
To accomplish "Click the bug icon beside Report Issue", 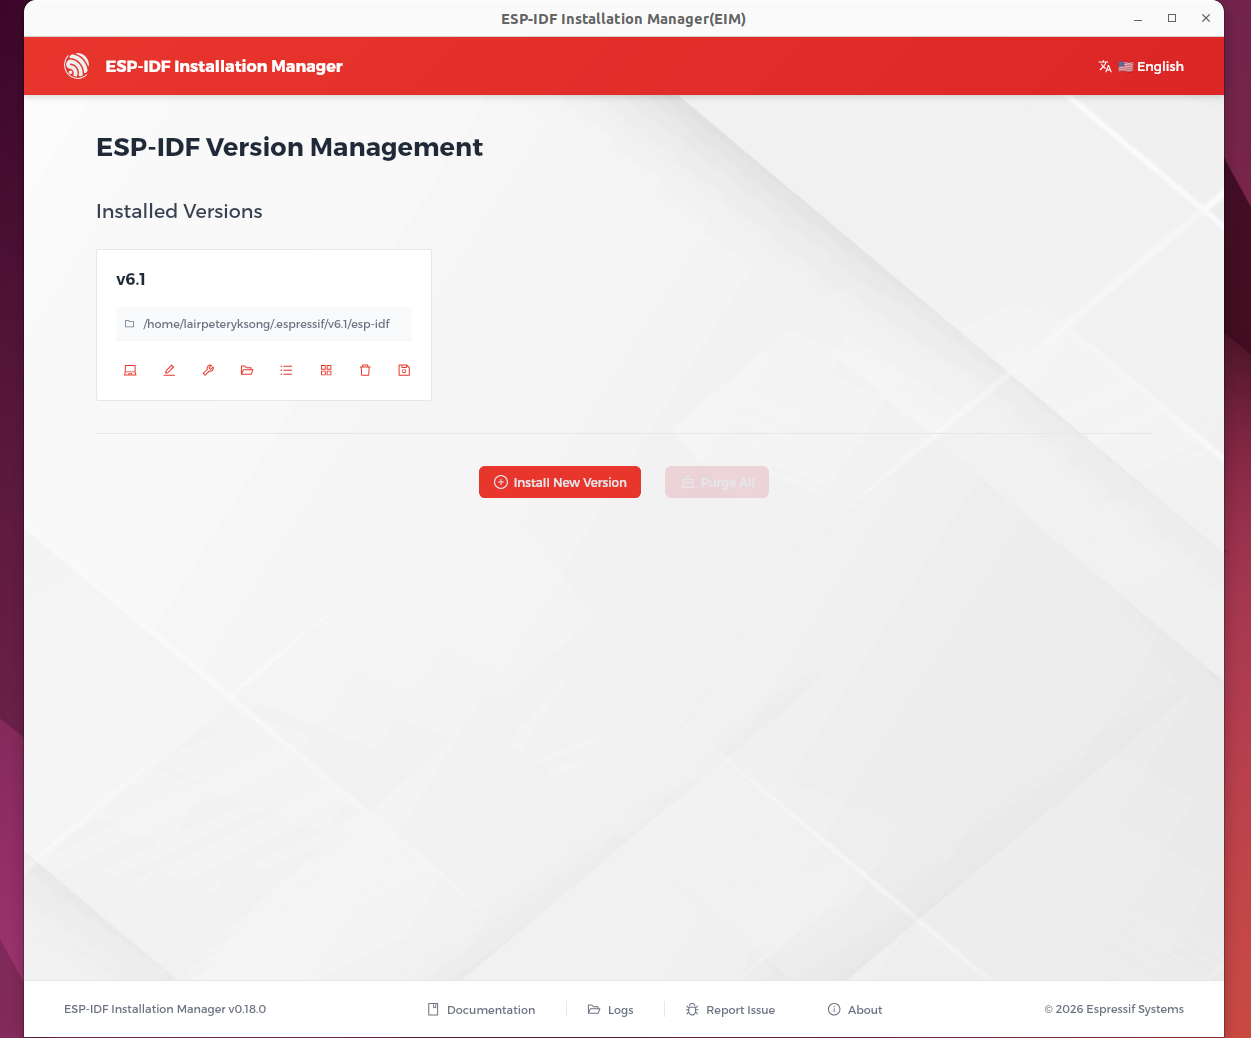I will 692,1010.
